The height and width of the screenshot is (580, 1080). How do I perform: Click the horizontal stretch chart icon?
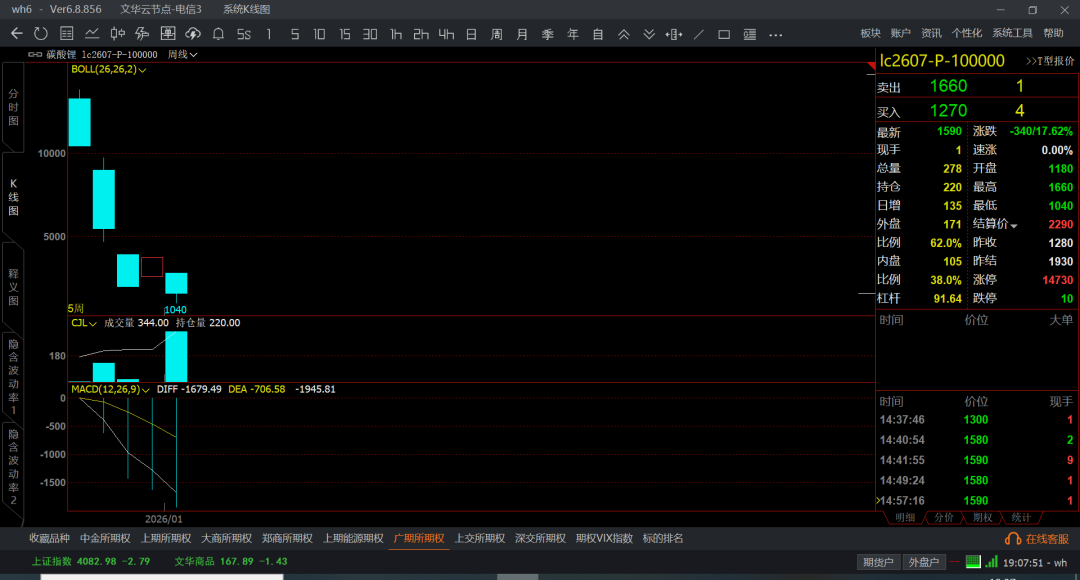click(x=674, y=34)
